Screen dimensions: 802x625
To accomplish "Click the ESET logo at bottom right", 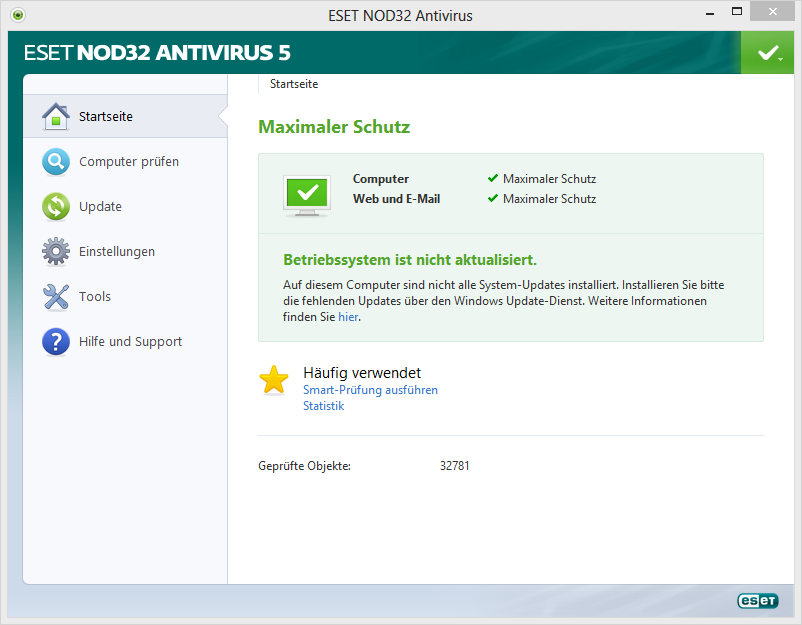I will (x=757, y=601).
